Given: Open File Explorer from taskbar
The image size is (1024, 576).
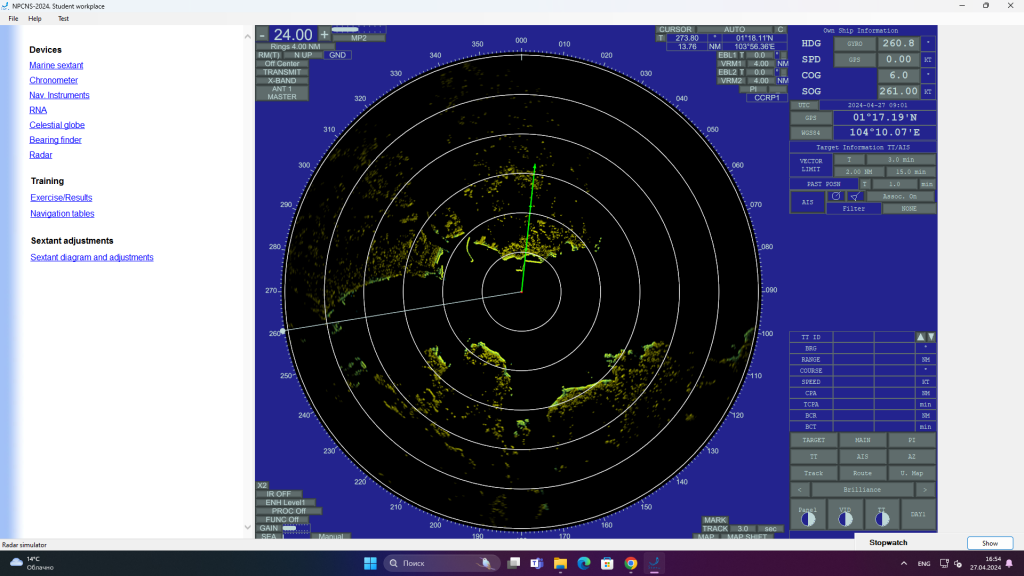Looking at the screenshot, I should [560, 563].
